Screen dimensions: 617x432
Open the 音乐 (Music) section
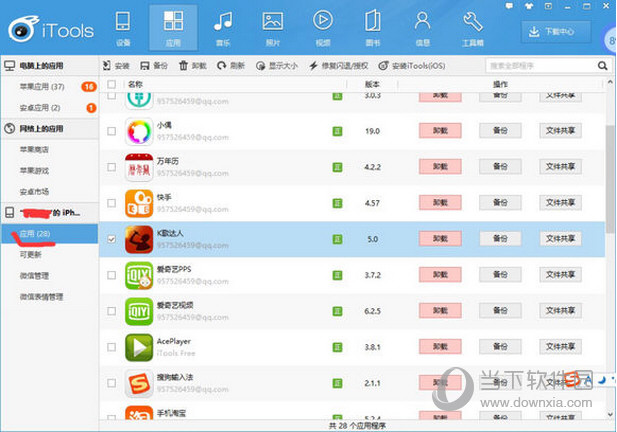223,28
